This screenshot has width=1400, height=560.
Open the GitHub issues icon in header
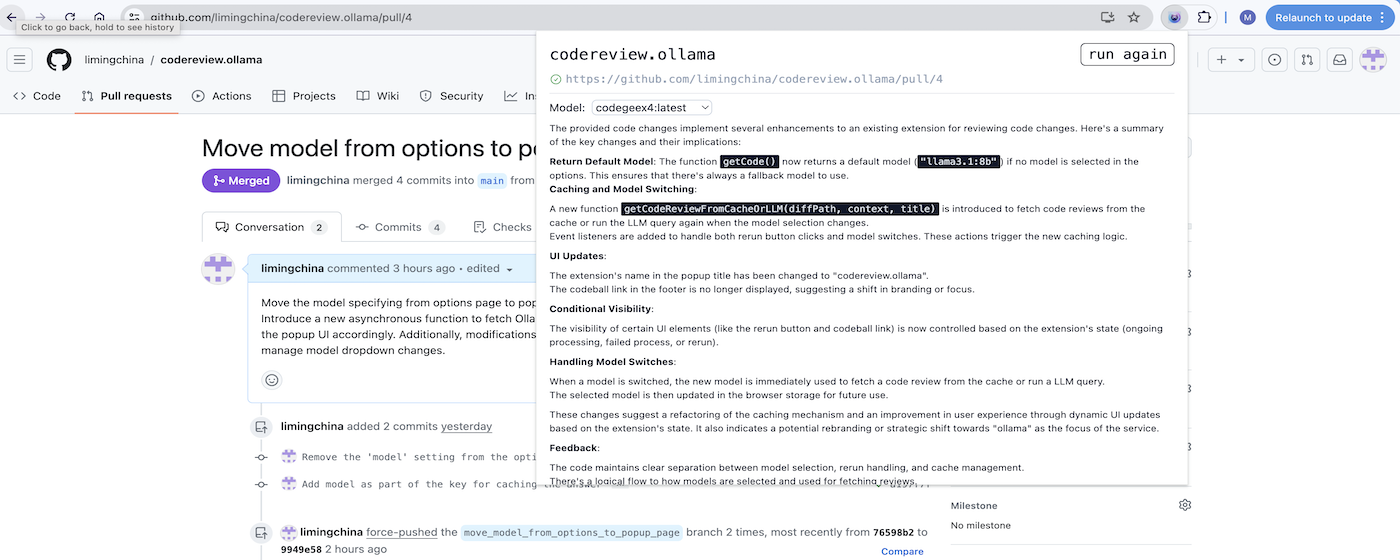point(1275,60)
